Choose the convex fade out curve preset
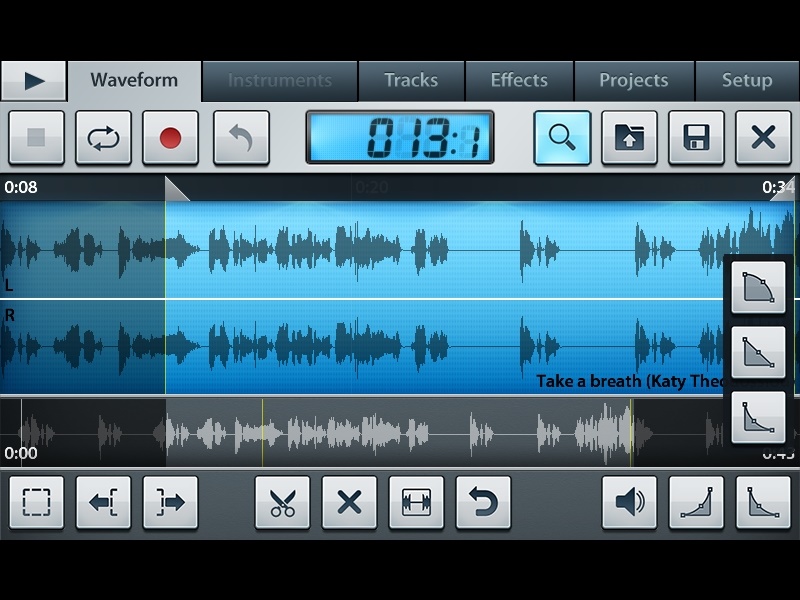The width and height of the screenshot is (800, 600). click(758, 288)
